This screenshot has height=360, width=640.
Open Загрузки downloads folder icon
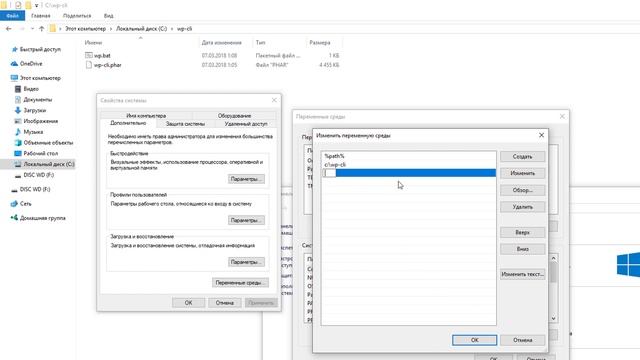pos(18,110)
